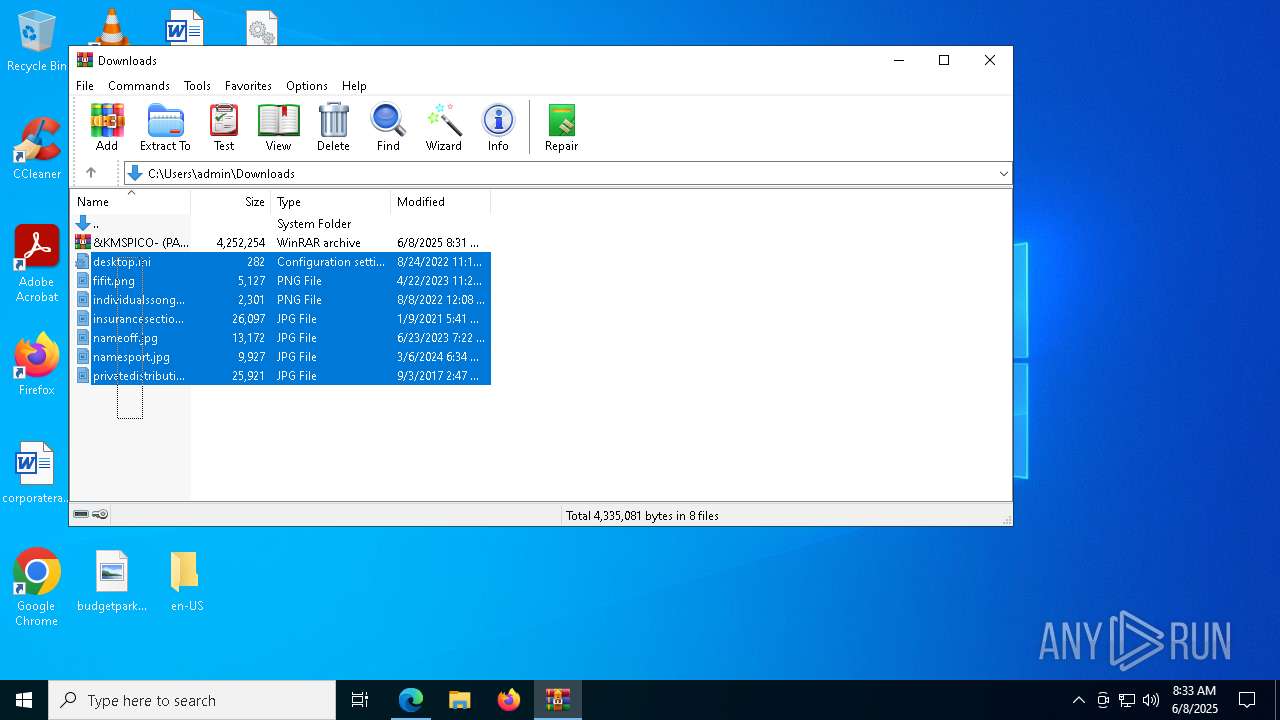Sort by Type column header
The image size is (1280, 720).
(331, 201)
